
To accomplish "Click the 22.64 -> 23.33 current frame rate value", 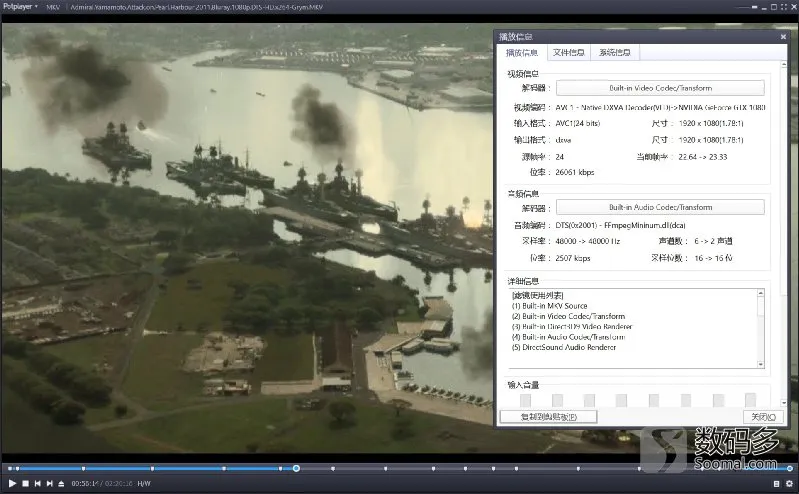I will click(x=703, y=157).
